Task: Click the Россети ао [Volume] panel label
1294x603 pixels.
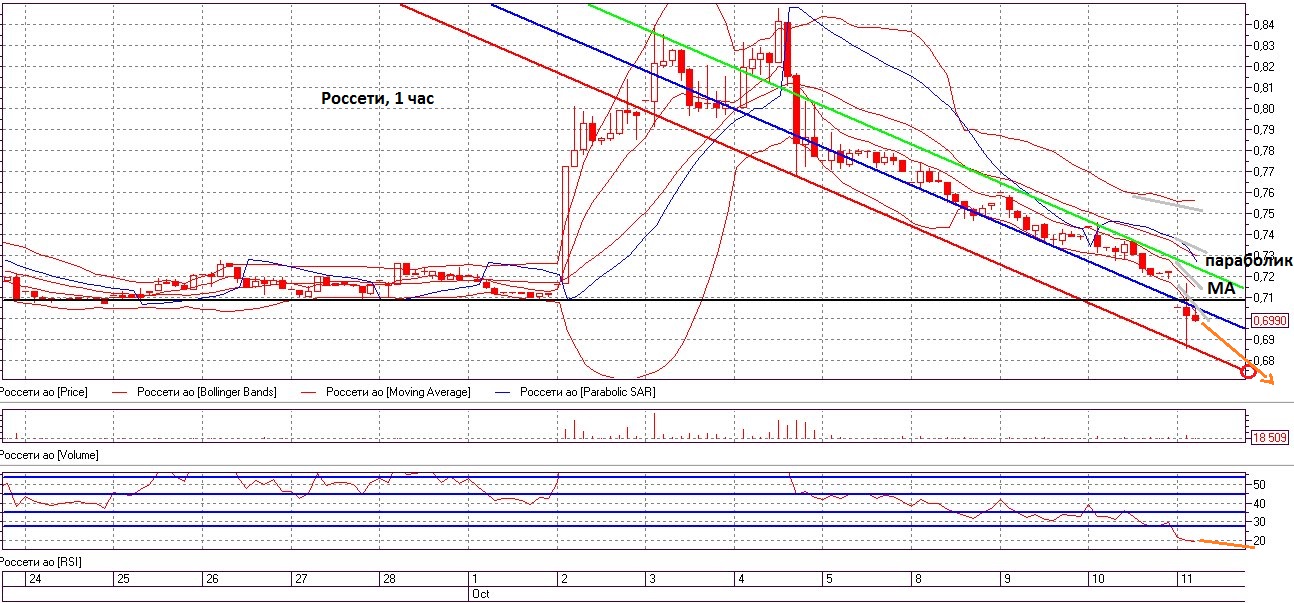Action: pyautogui.click(x=48, y=454)
